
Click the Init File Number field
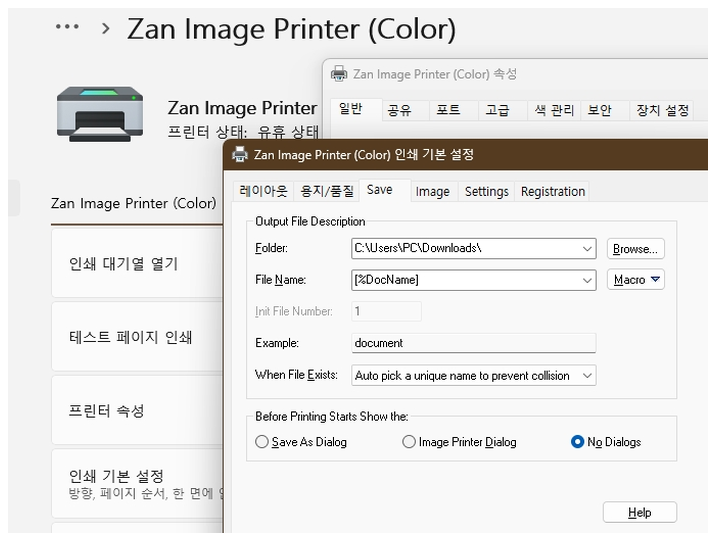386,311
